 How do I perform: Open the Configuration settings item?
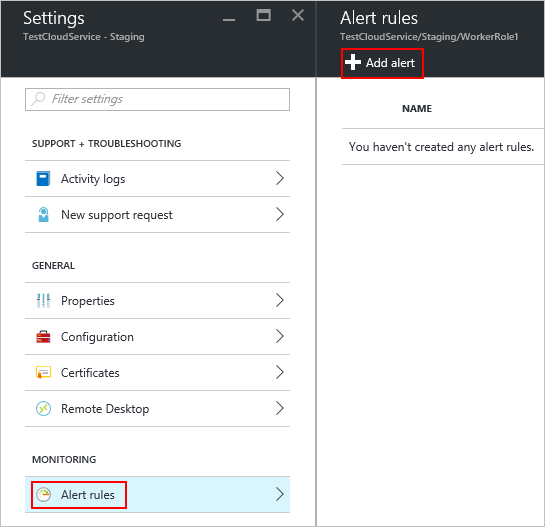tap(157, 337)
